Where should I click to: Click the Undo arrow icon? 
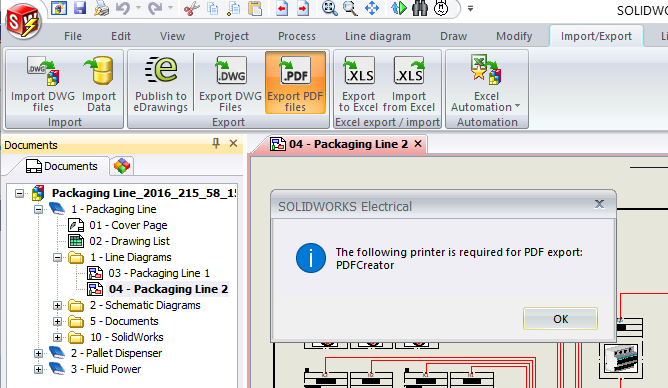pos(123,8)
